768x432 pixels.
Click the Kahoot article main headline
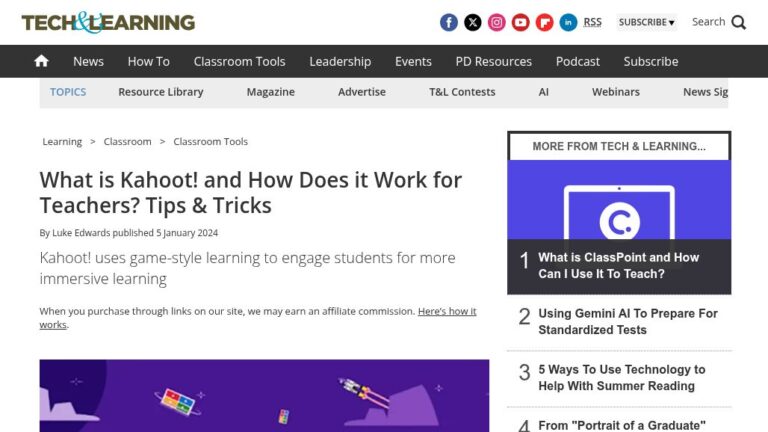(x=251, y=192)
